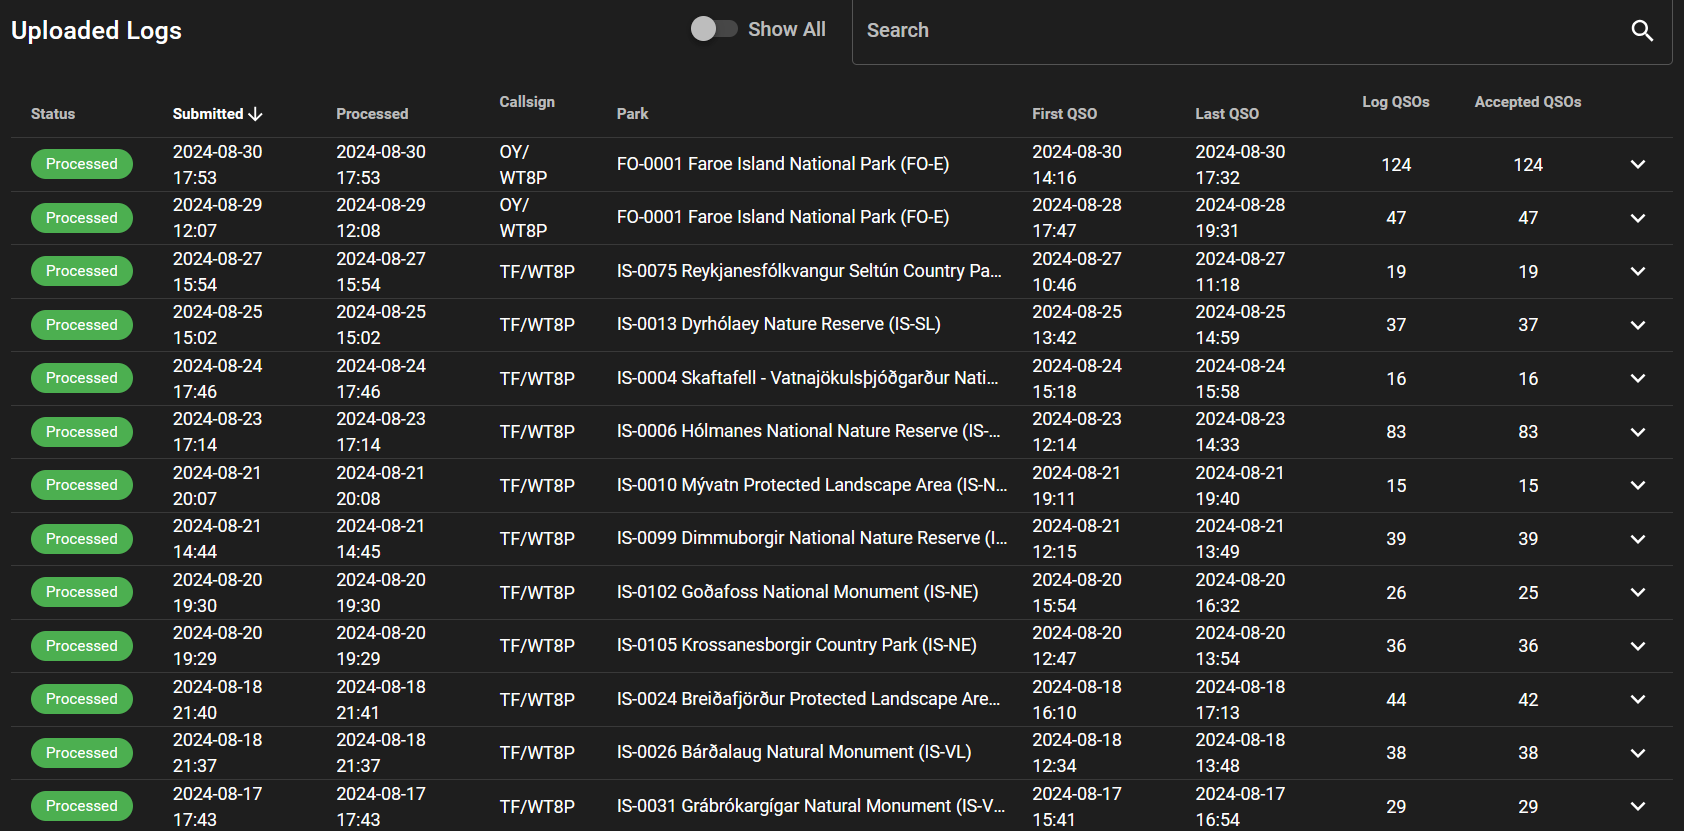The height and width of the screenshot is (831, 1684).
Task: Expand the IS-0013 Dyrhólaey row chevron
Action: click(1637, 325)
